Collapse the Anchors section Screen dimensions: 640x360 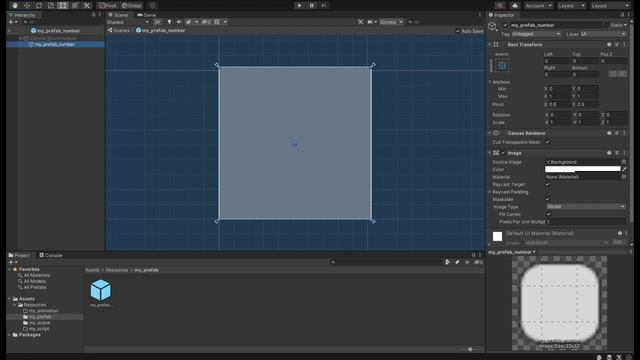[x=490, y=82]
